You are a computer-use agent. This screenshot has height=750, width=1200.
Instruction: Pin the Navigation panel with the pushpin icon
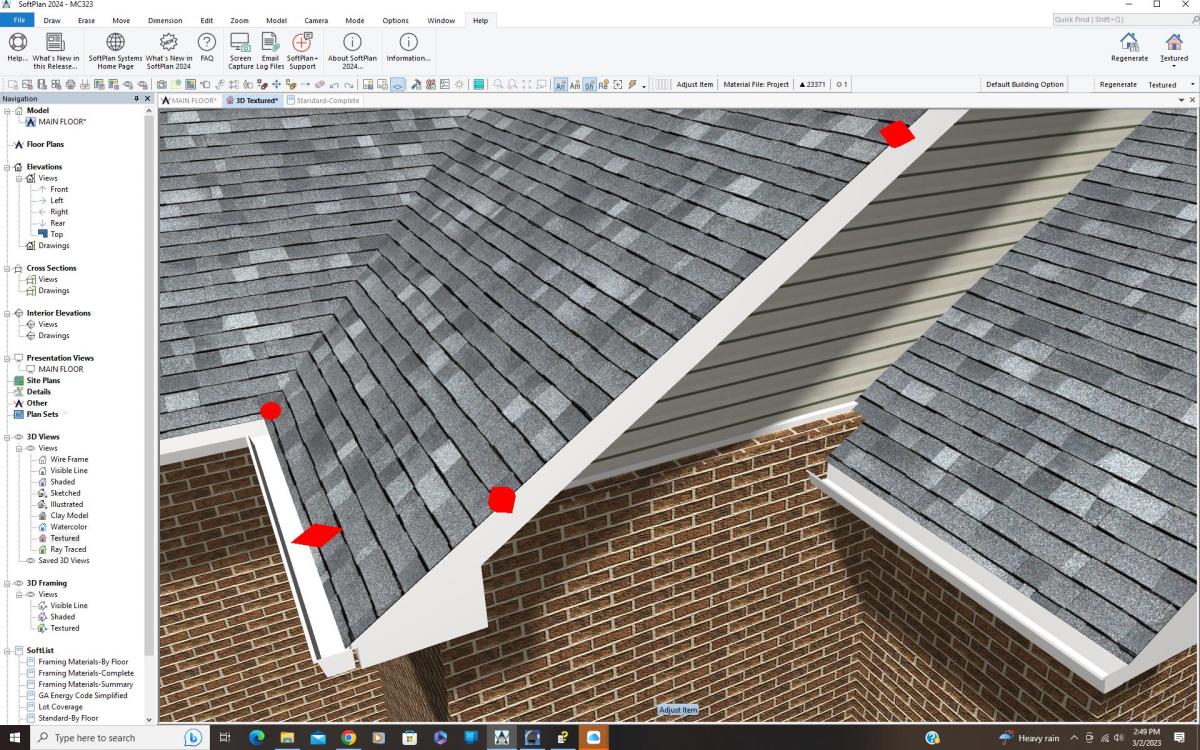(136, 98)
